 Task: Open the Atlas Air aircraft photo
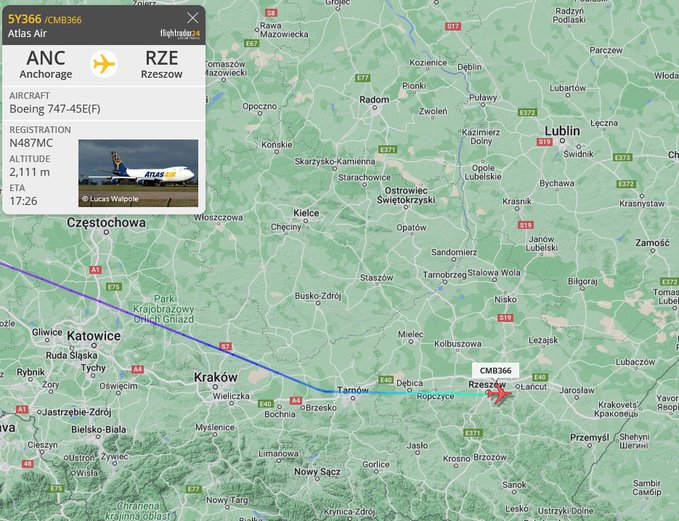(138, 173)
